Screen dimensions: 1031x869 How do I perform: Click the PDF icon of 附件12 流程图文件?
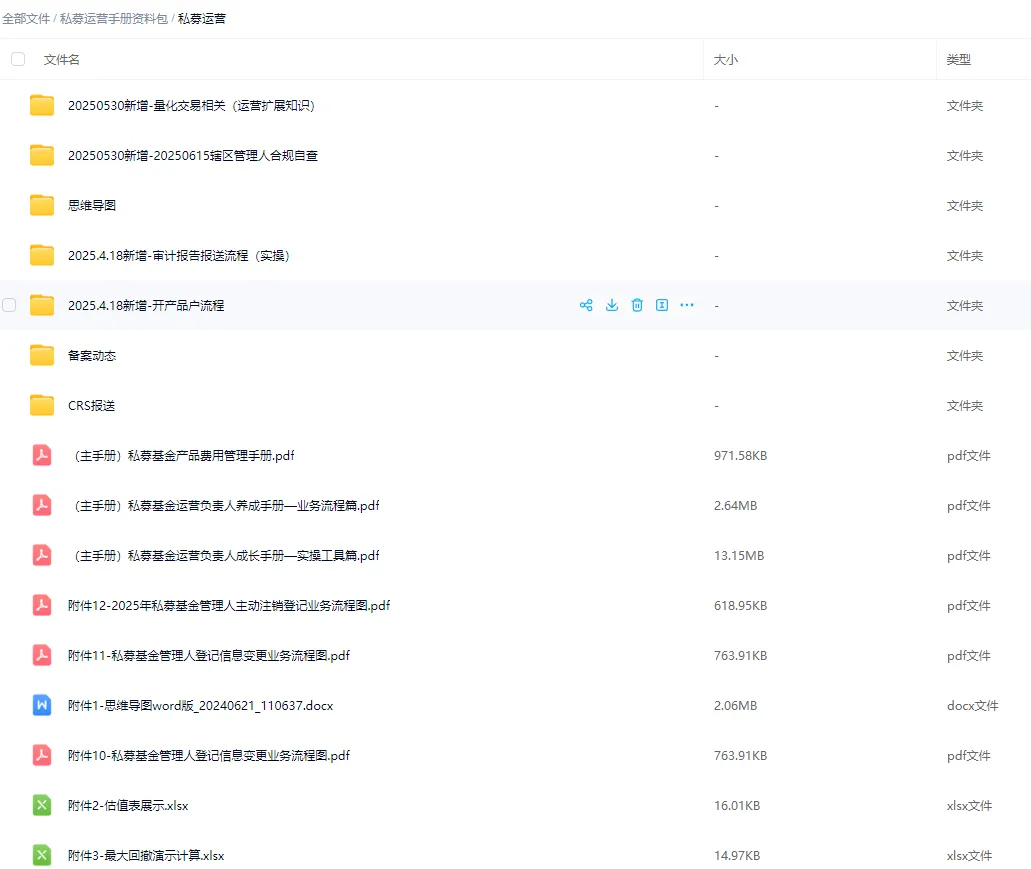point(41,605)
